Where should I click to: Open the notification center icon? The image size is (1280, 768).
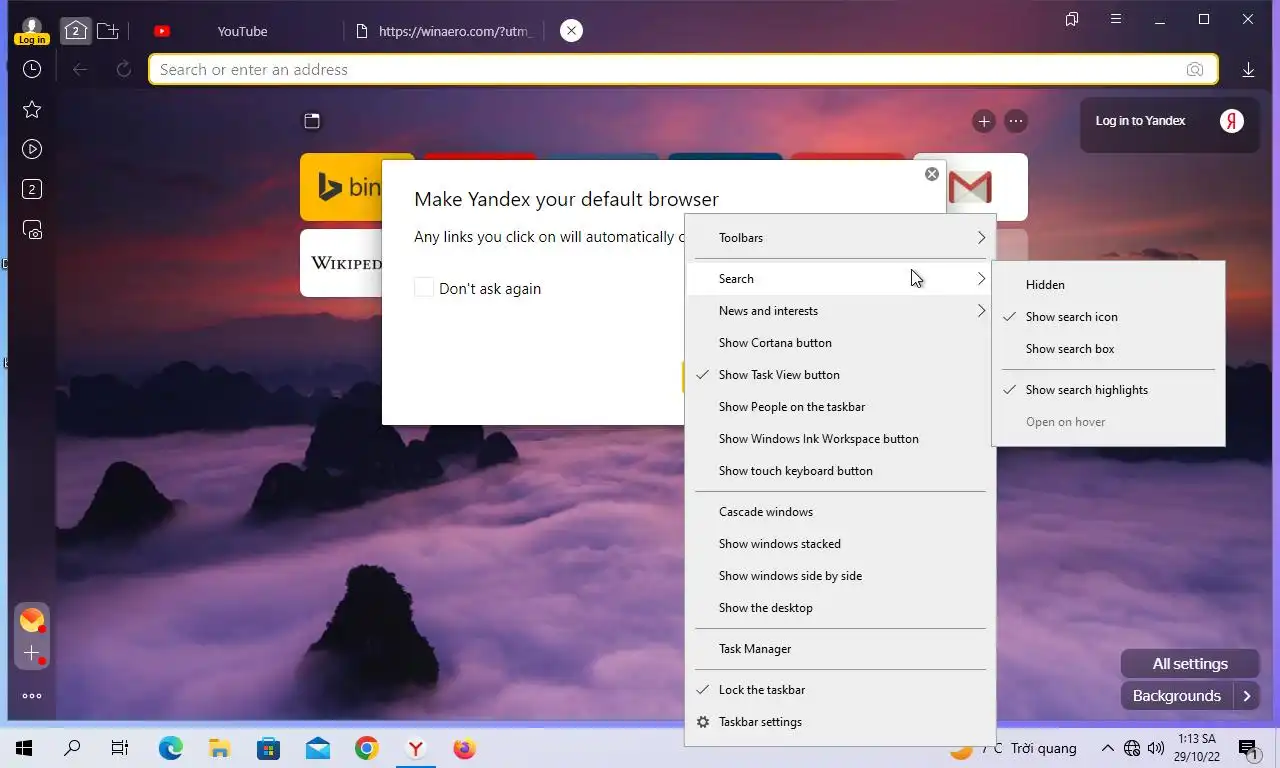coord(1248,748)
